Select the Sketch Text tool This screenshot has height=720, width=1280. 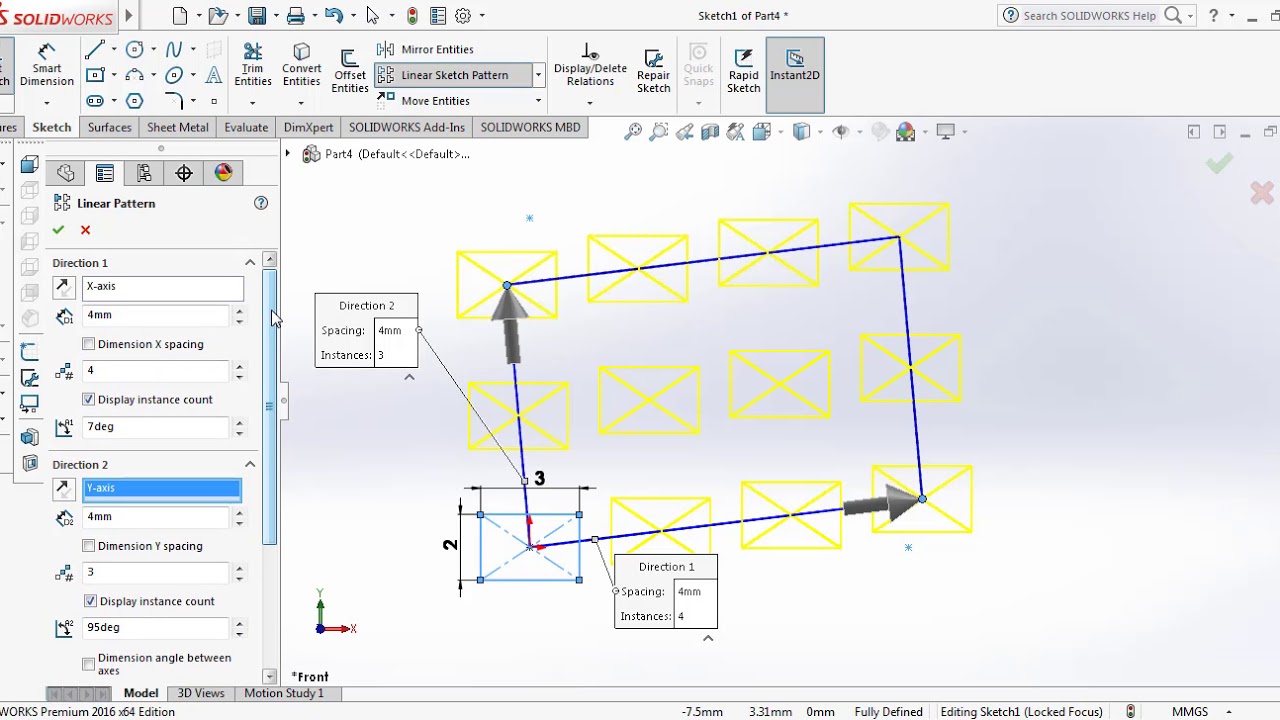[214, 75]
